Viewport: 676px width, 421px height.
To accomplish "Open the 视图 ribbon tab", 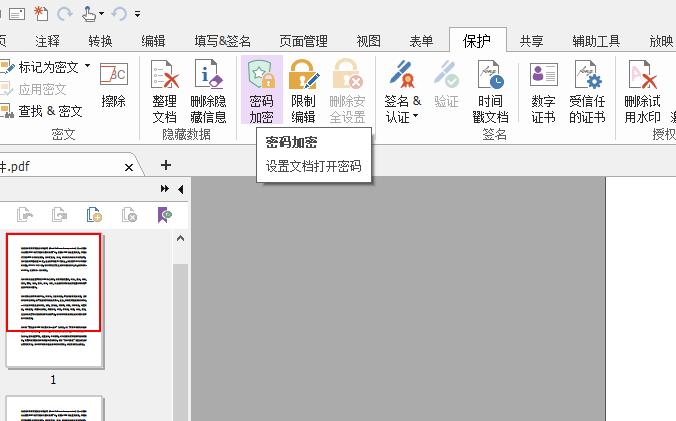I will [369, 41].
